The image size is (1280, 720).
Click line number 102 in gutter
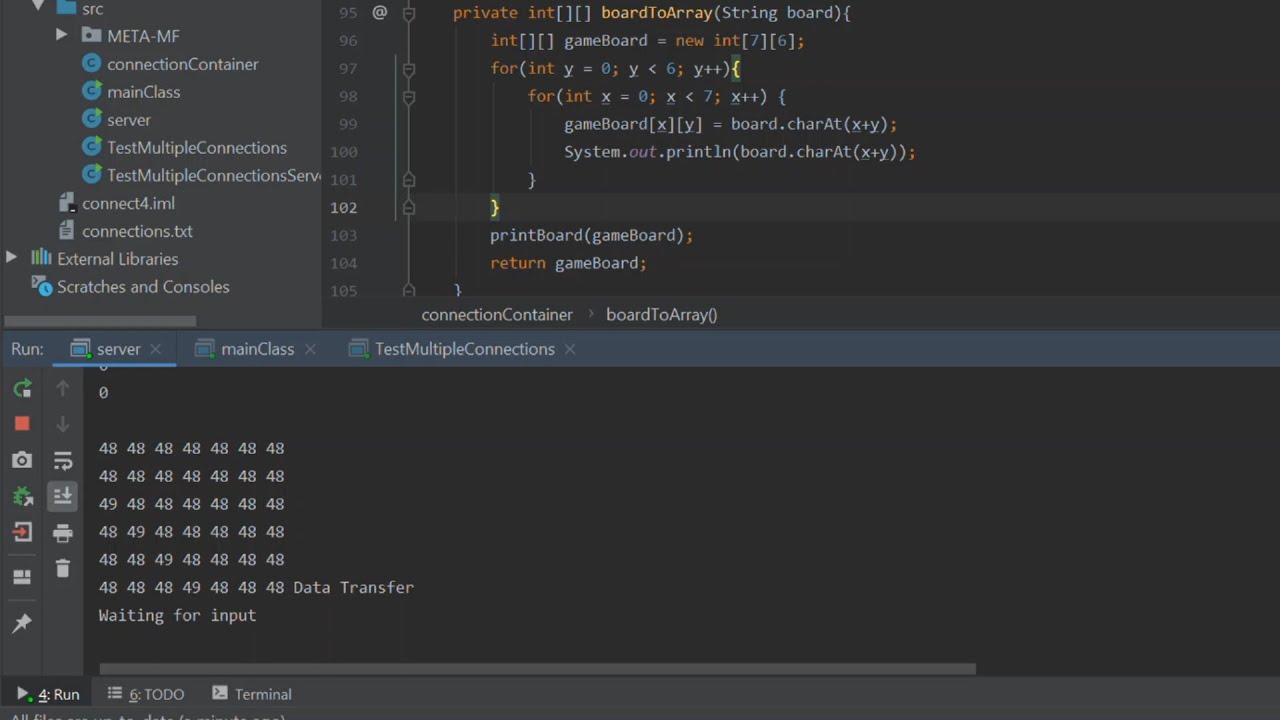(343, 207)
